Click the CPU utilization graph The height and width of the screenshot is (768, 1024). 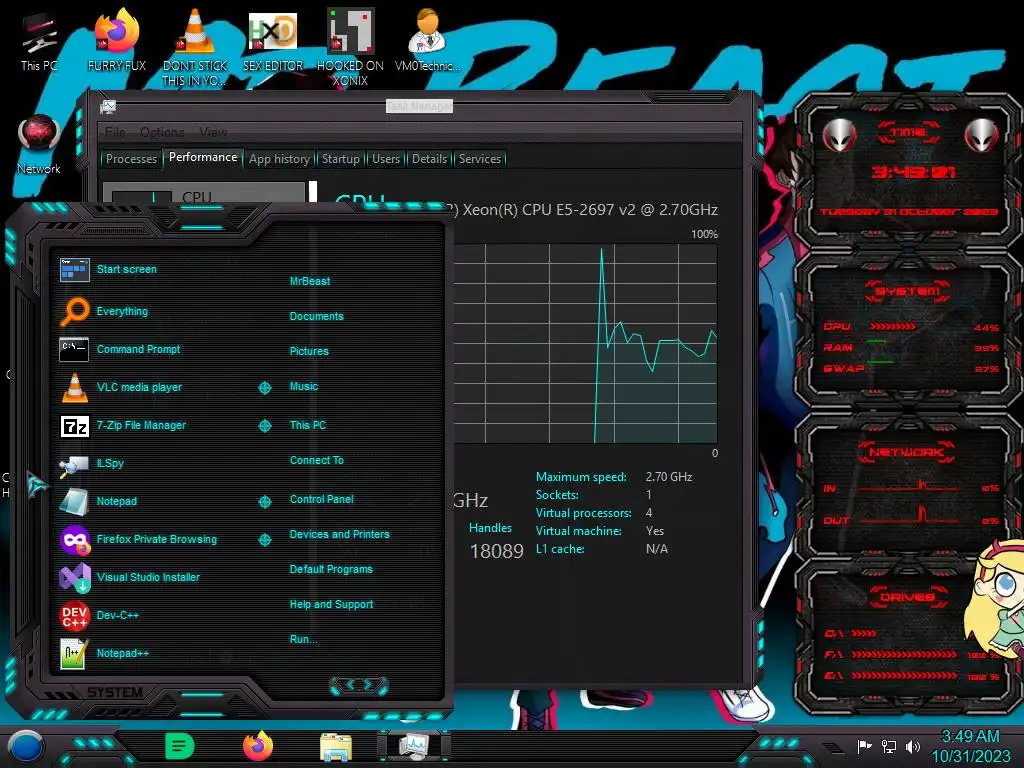tap(585, 344)
